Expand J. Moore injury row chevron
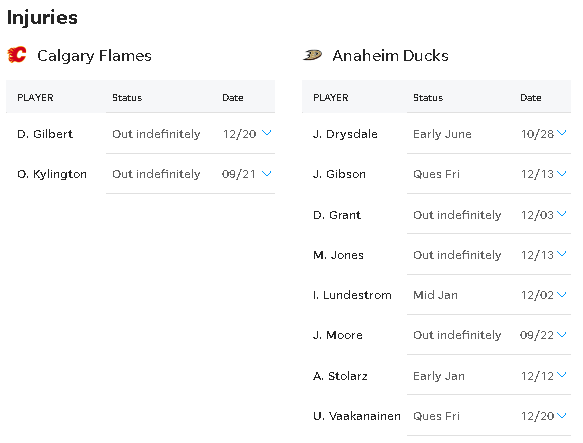Viewport: 583px width, 443px height. [561, 335]
